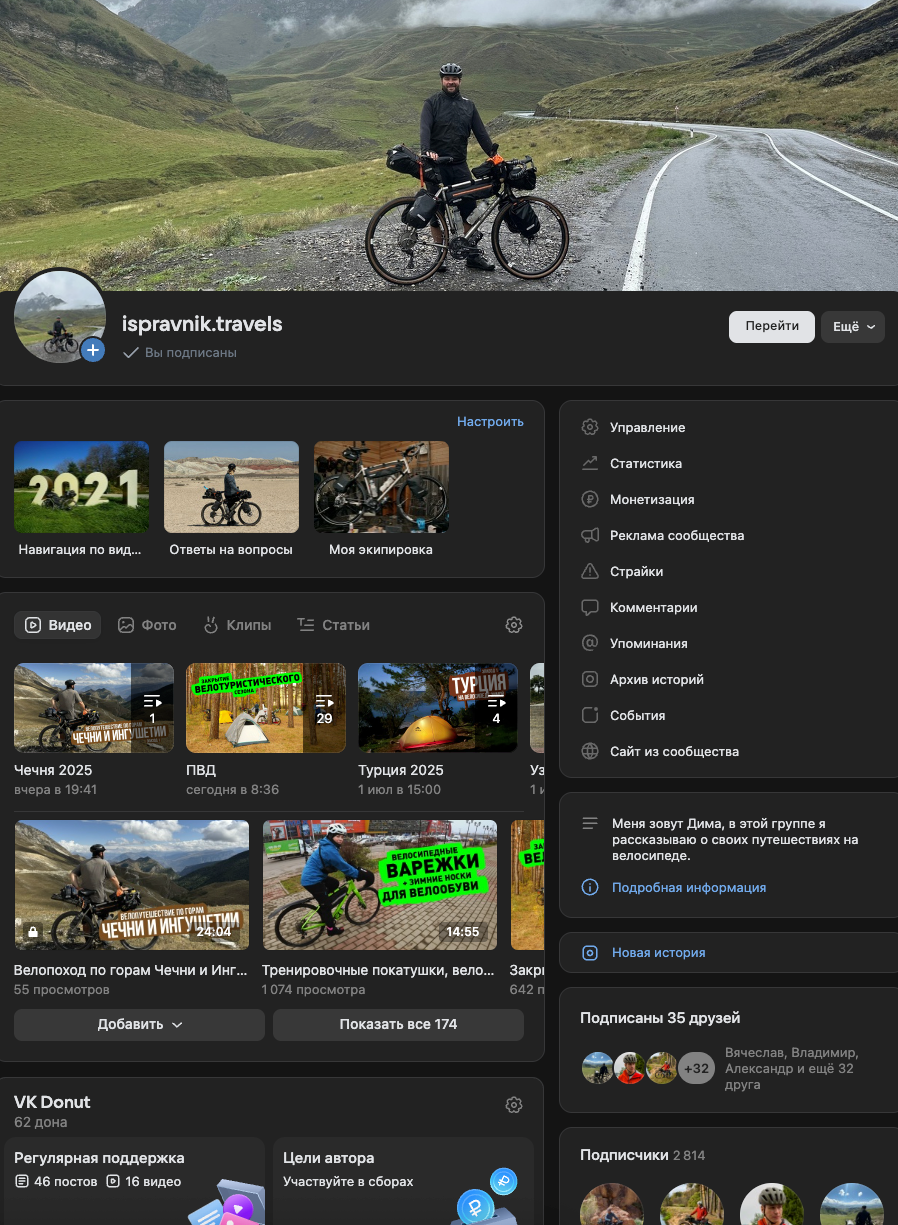Screen dimensions: 898x1225
Task: Click the video section settings gear
Action: click(514, 625)
